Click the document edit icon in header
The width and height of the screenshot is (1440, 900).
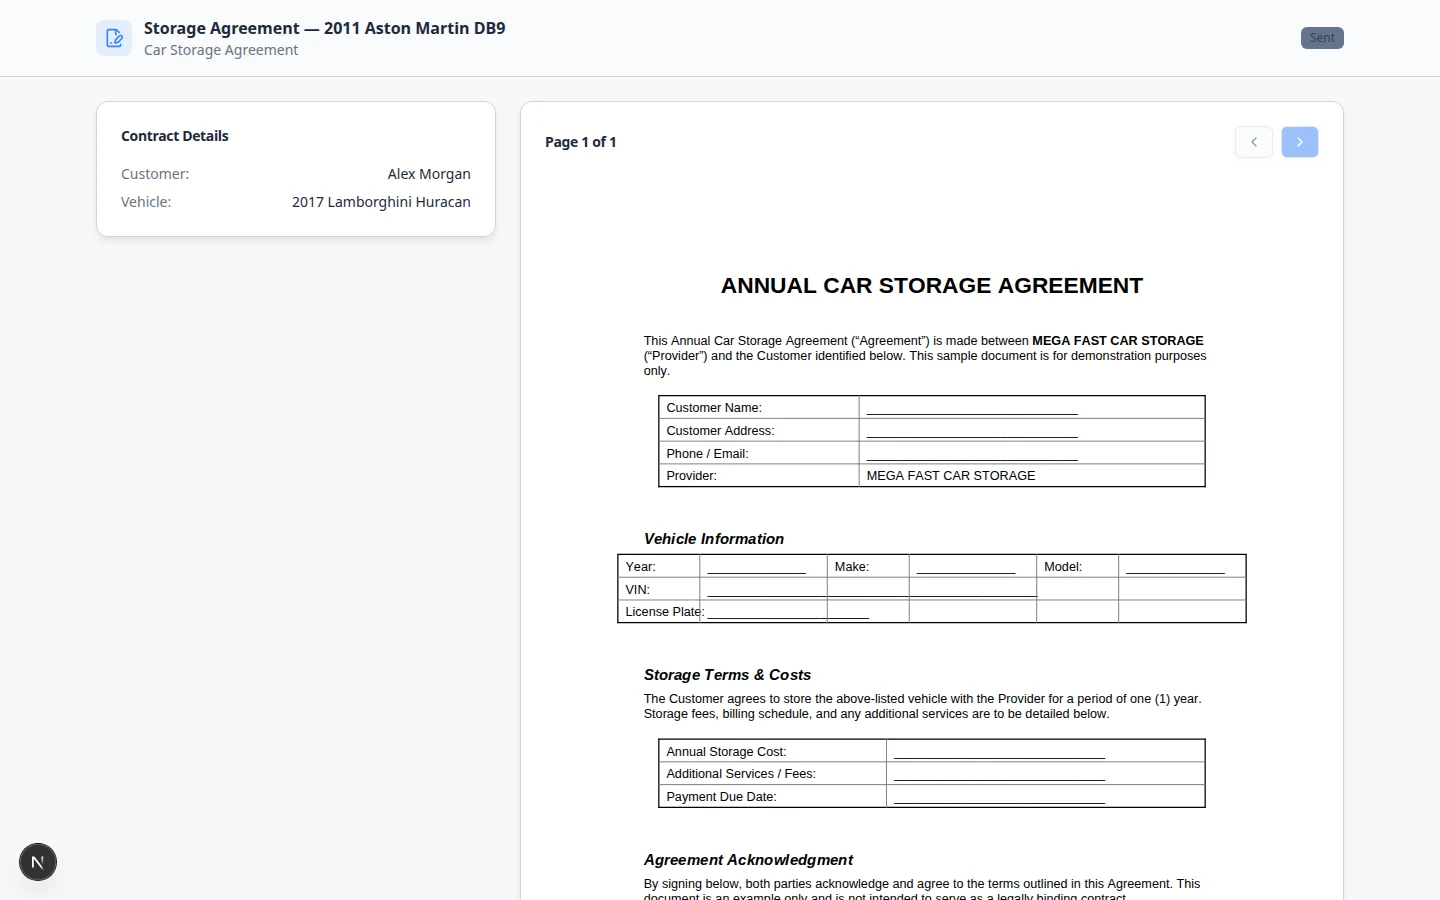114,38
